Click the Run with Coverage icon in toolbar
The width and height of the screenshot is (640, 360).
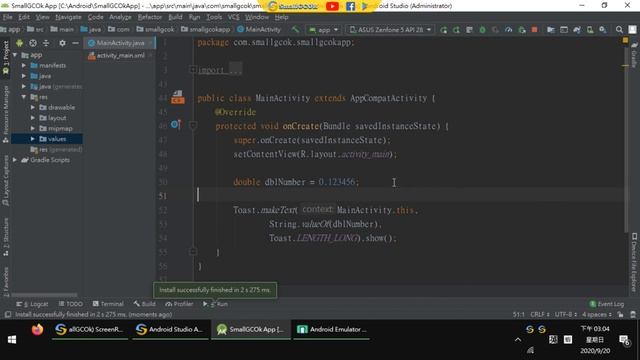495,30
